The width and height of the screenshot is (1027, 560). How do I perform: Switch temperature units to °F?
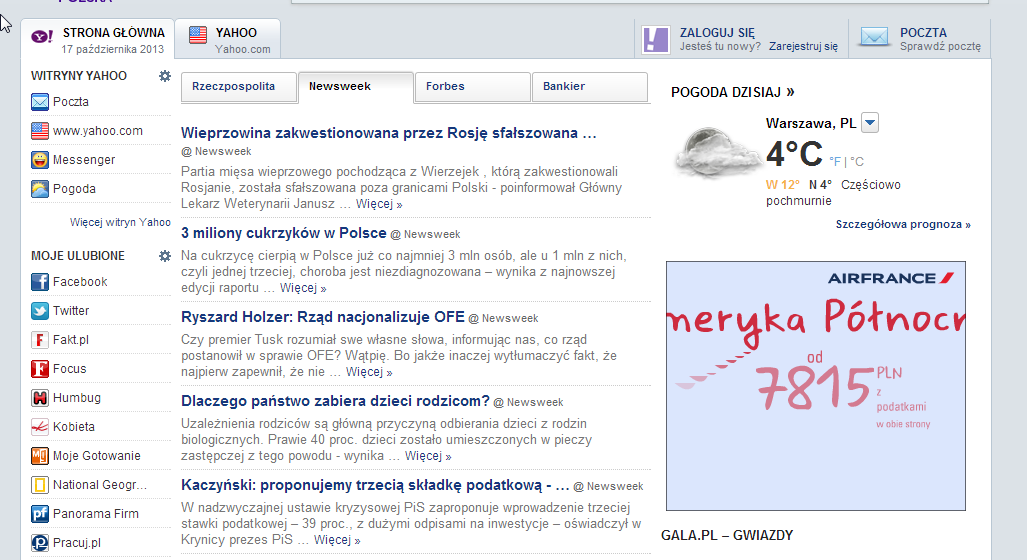click(x=834, y=161)
